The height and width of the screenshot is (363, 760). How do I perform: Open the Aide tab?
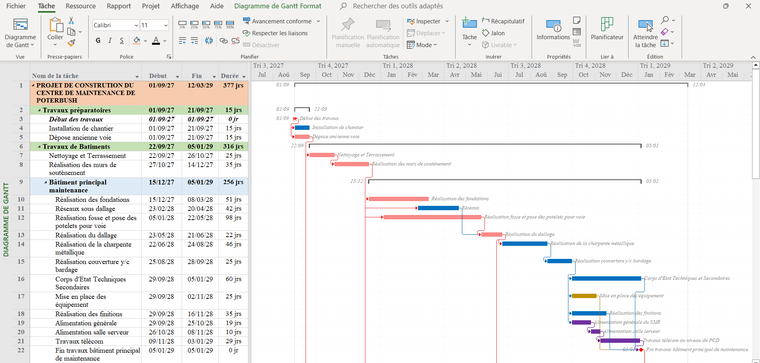point(217,6)
